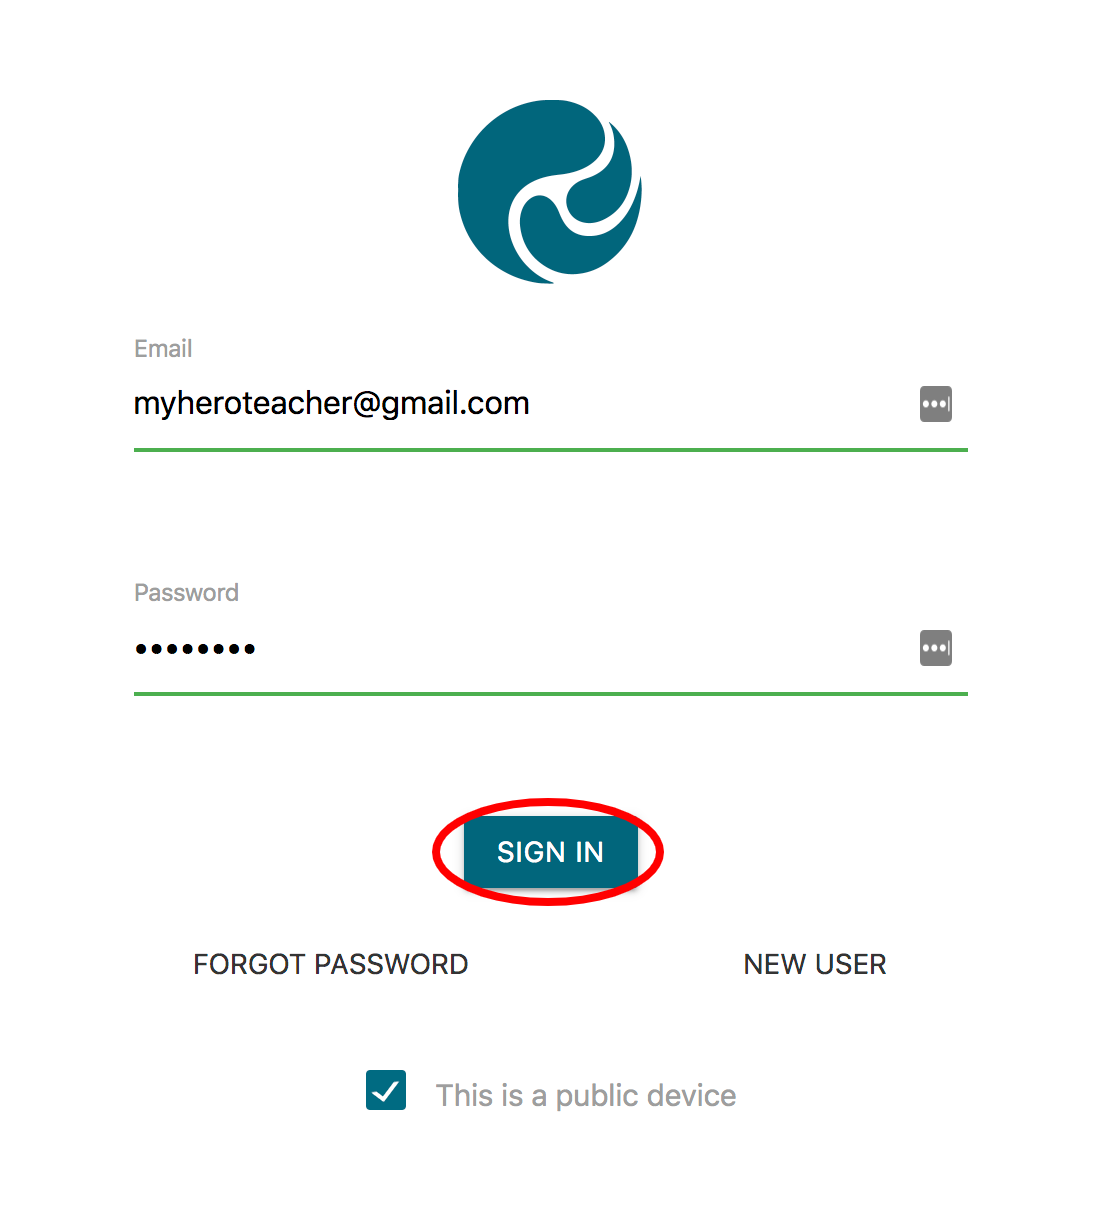The image size is (1108, 1214).
Task: Click the 'This is a public device' label
Action: click(586, 1096)
